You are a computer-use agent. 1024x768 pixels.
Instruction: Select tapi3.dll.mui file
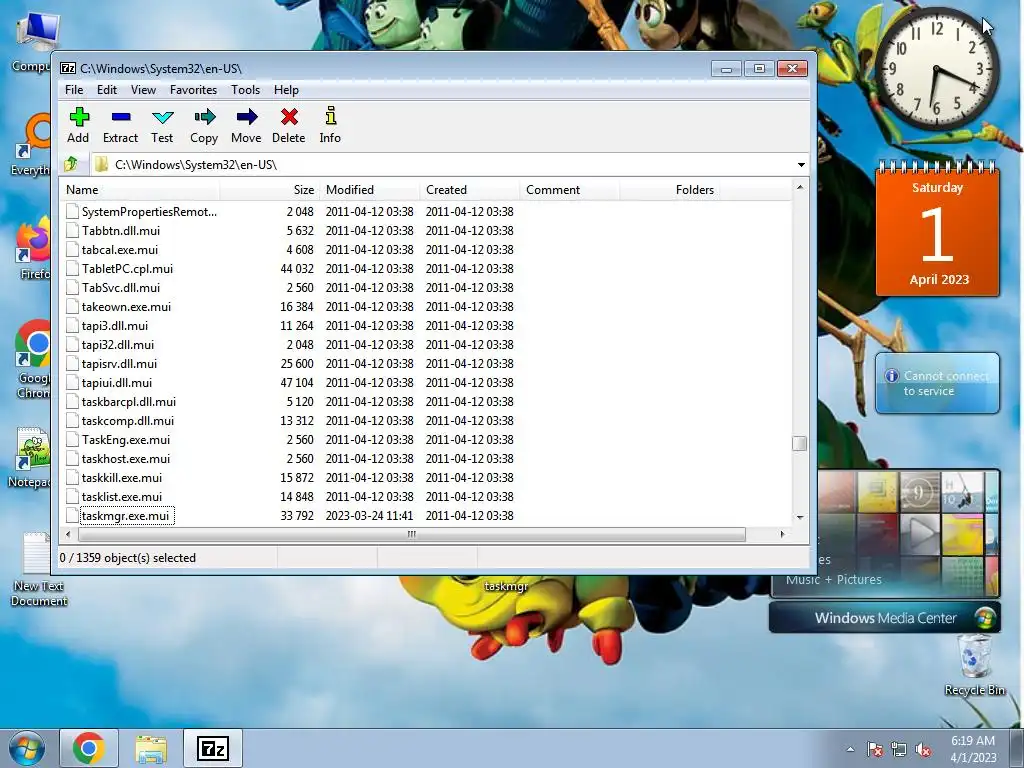[115, 325]
